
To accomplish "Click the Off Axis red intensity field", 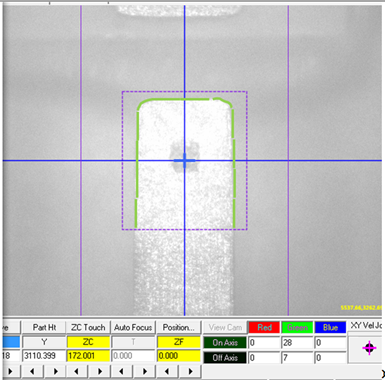I will (264, 358).
